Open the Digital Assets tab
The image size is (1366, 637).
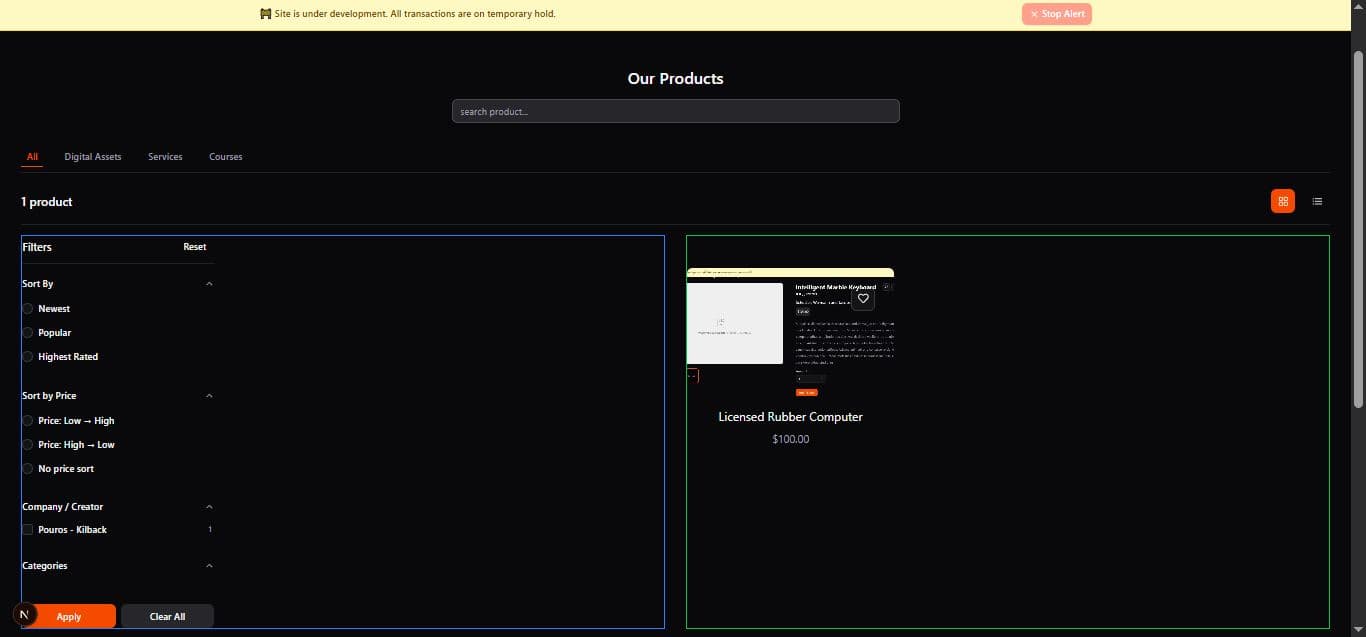click(93, 157)
